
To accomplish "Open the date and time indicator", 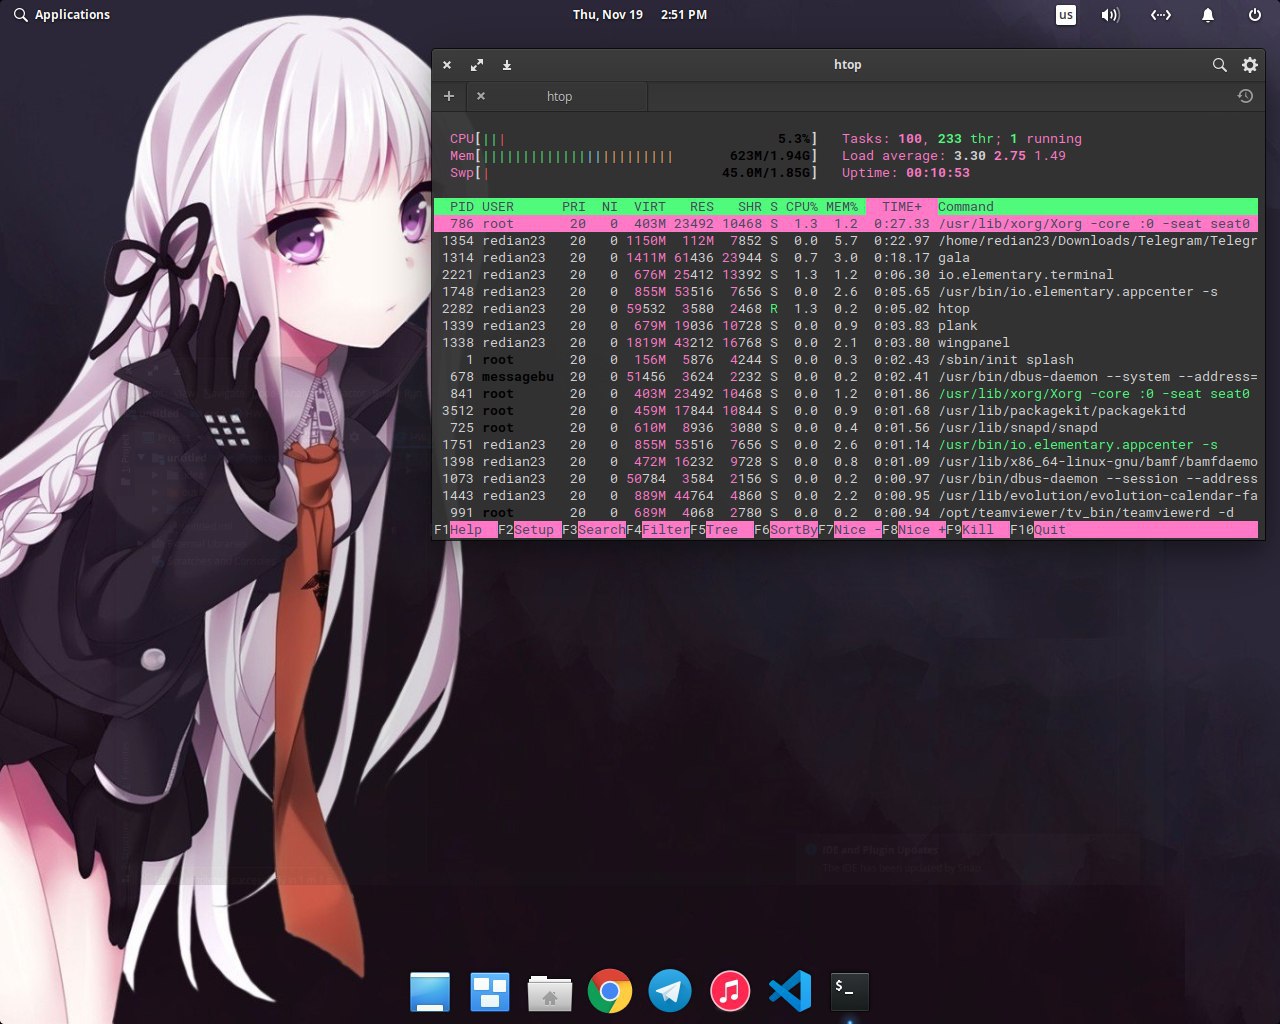I will pos(640,15).
